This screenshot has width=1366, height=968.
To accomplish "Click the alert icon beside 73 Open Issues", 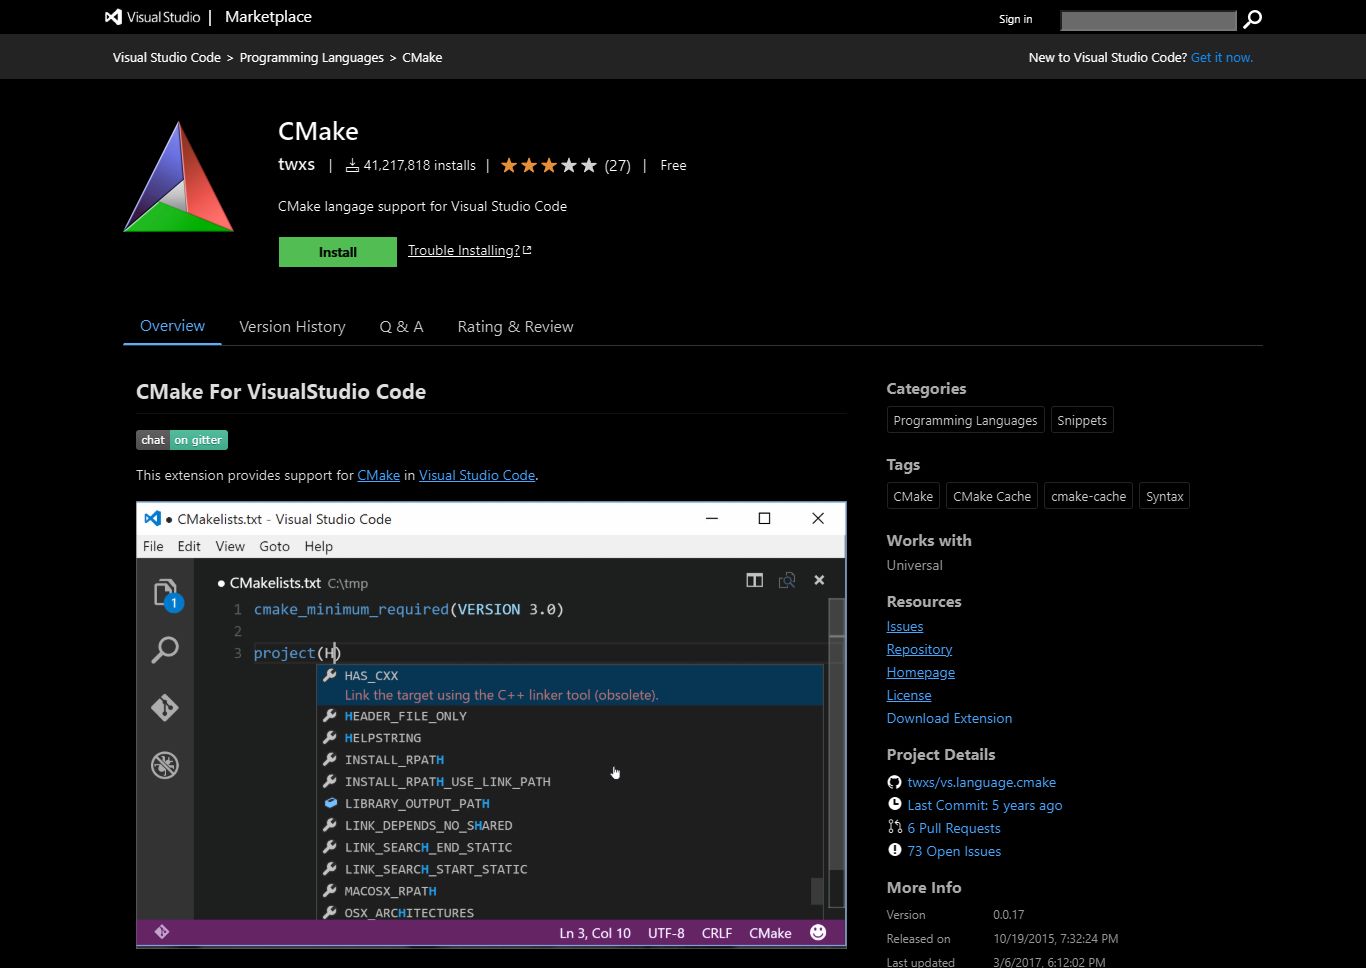I will click(895, 850).
